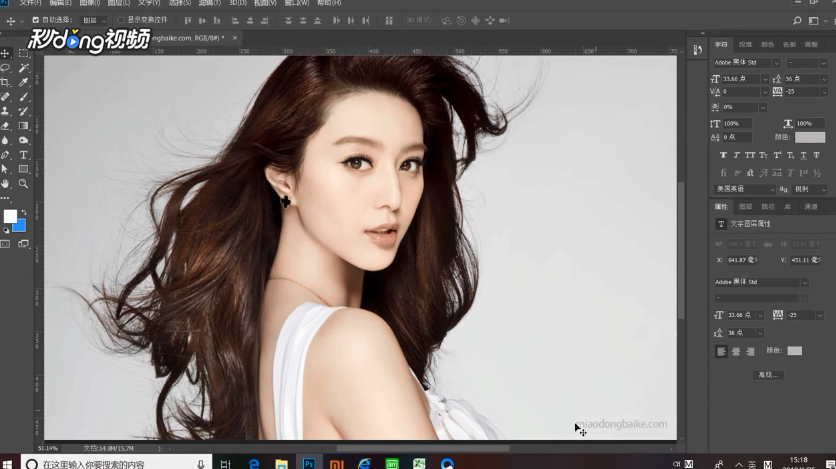Click the faux bold T icon
This screenshot has height=469, width=836.
[723, 155]
